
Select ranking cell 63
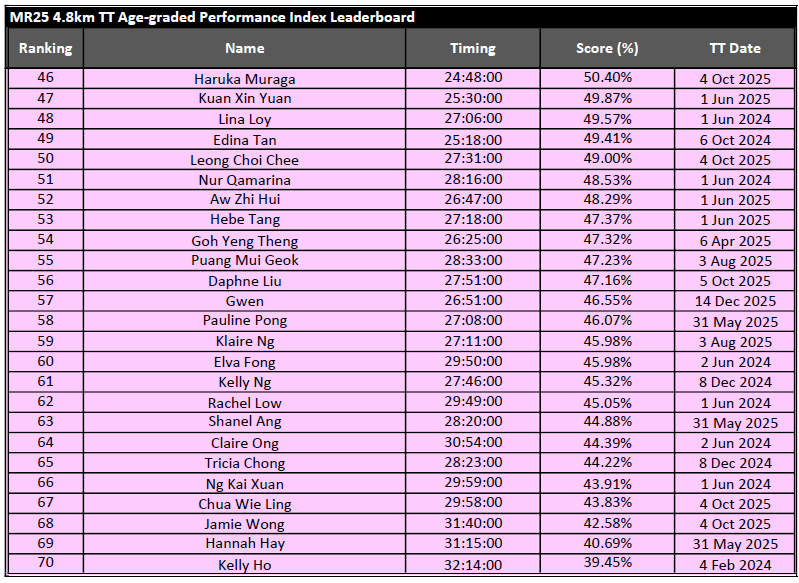[x=45, y=422]
